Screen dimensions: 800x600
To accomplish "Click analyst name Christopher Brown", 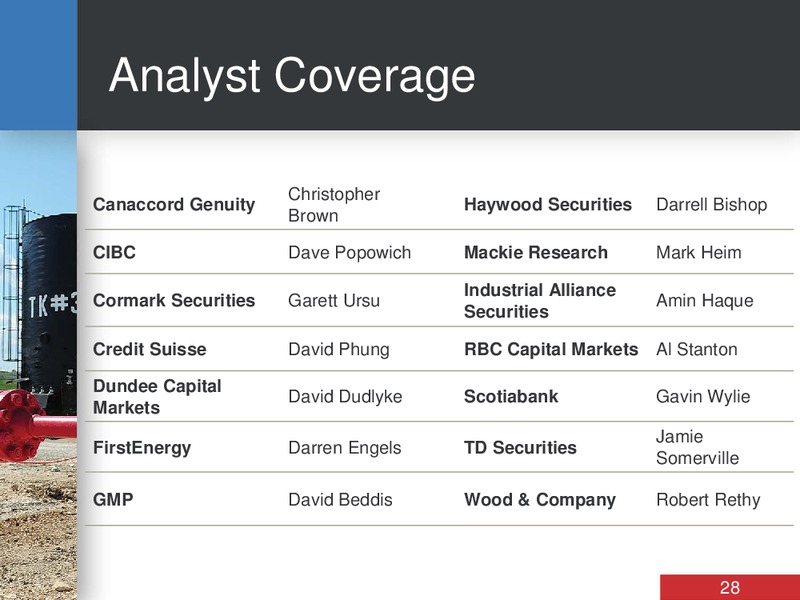I will point(334,205).
